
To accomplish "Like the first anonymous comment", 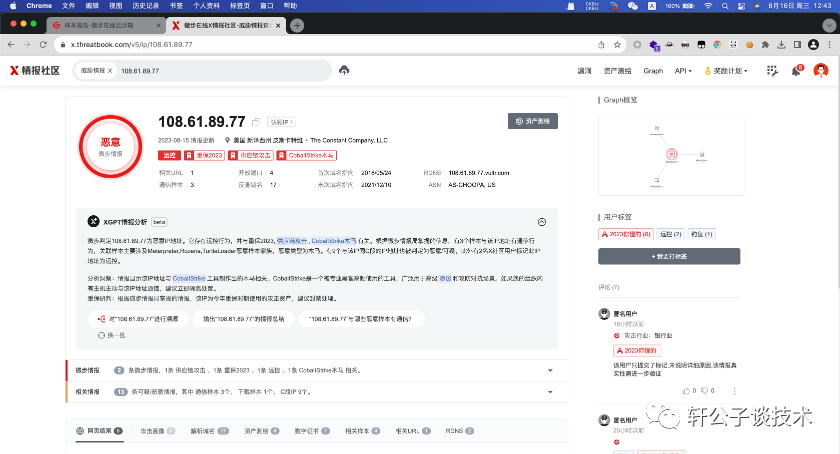I will point(686,391).
